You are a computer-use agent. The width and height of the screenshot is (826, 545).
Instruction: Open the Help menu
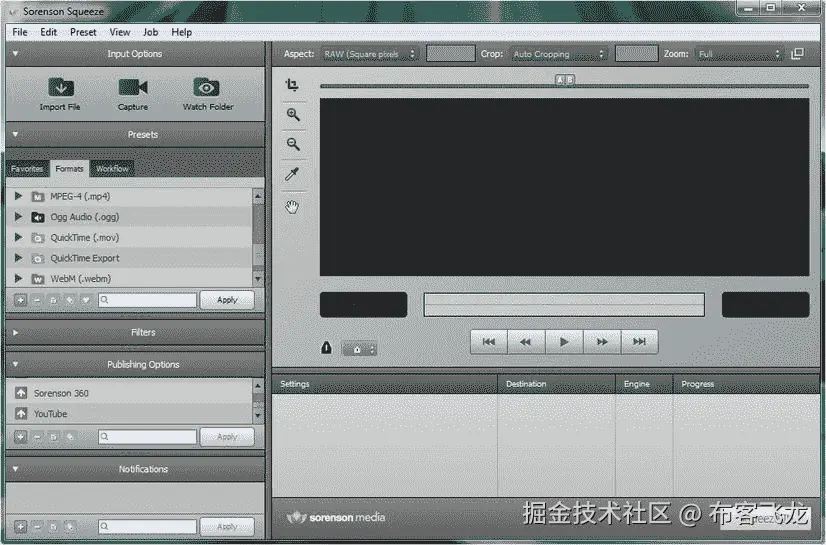(x=181, y=32)
